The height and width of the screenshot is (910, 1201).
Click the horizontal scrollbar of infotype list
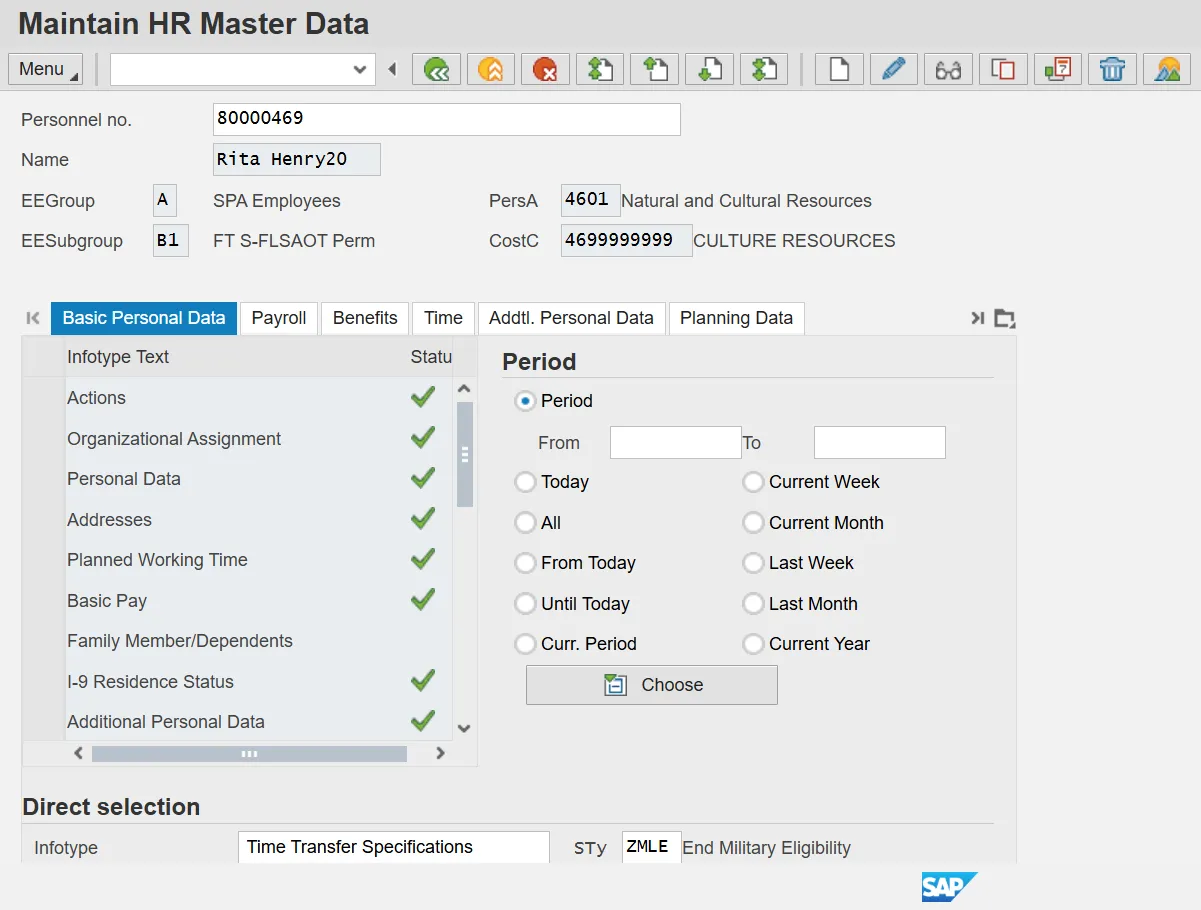coord(249,754)
